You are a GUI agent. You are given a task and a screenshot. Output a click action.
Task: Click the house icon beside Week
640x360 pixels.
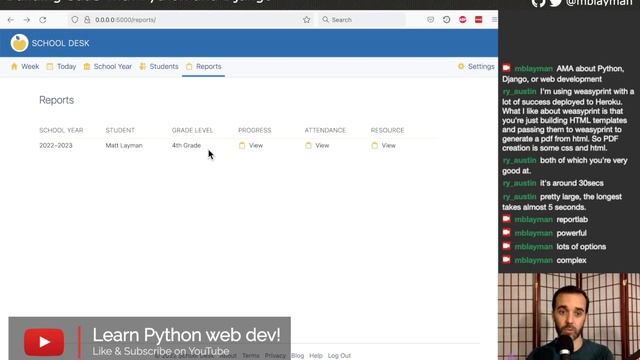click(14, 66)
